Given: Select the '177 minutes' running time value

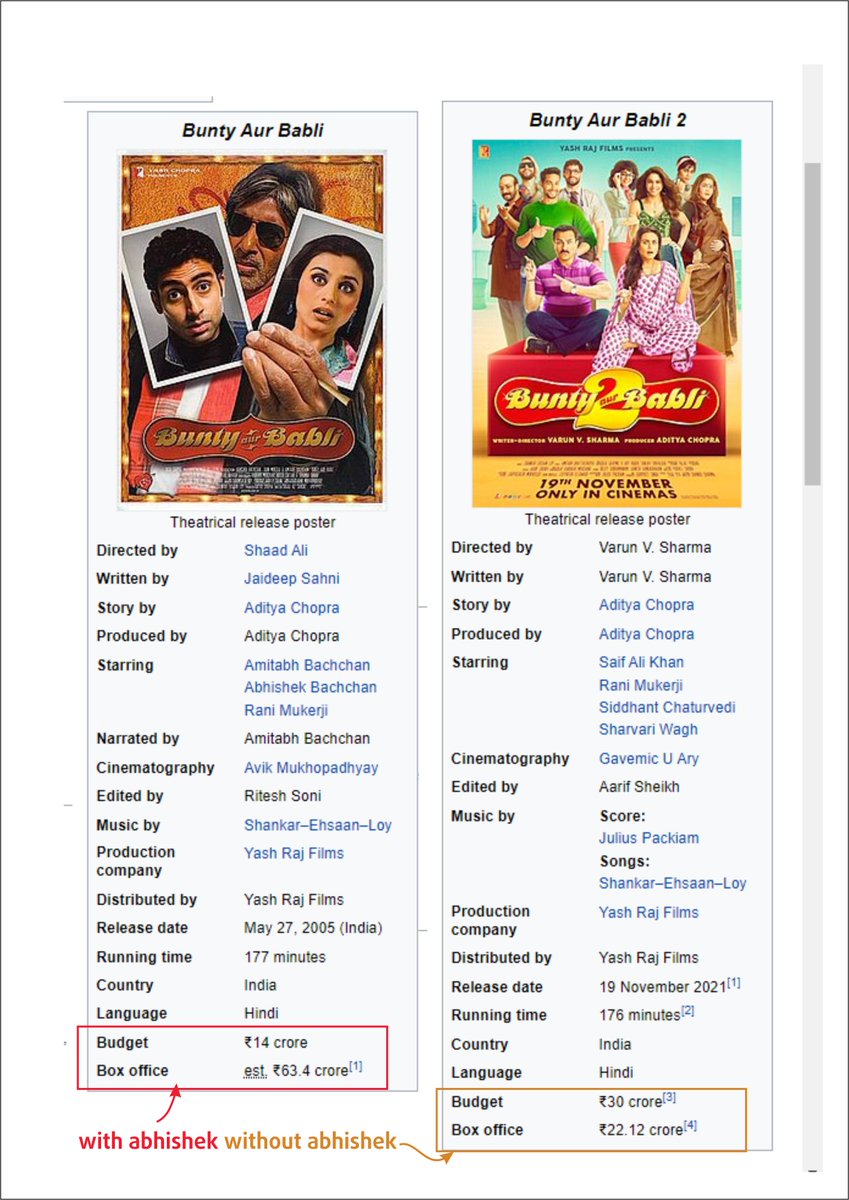Looking at the screenshot, I should pos(285,957).
